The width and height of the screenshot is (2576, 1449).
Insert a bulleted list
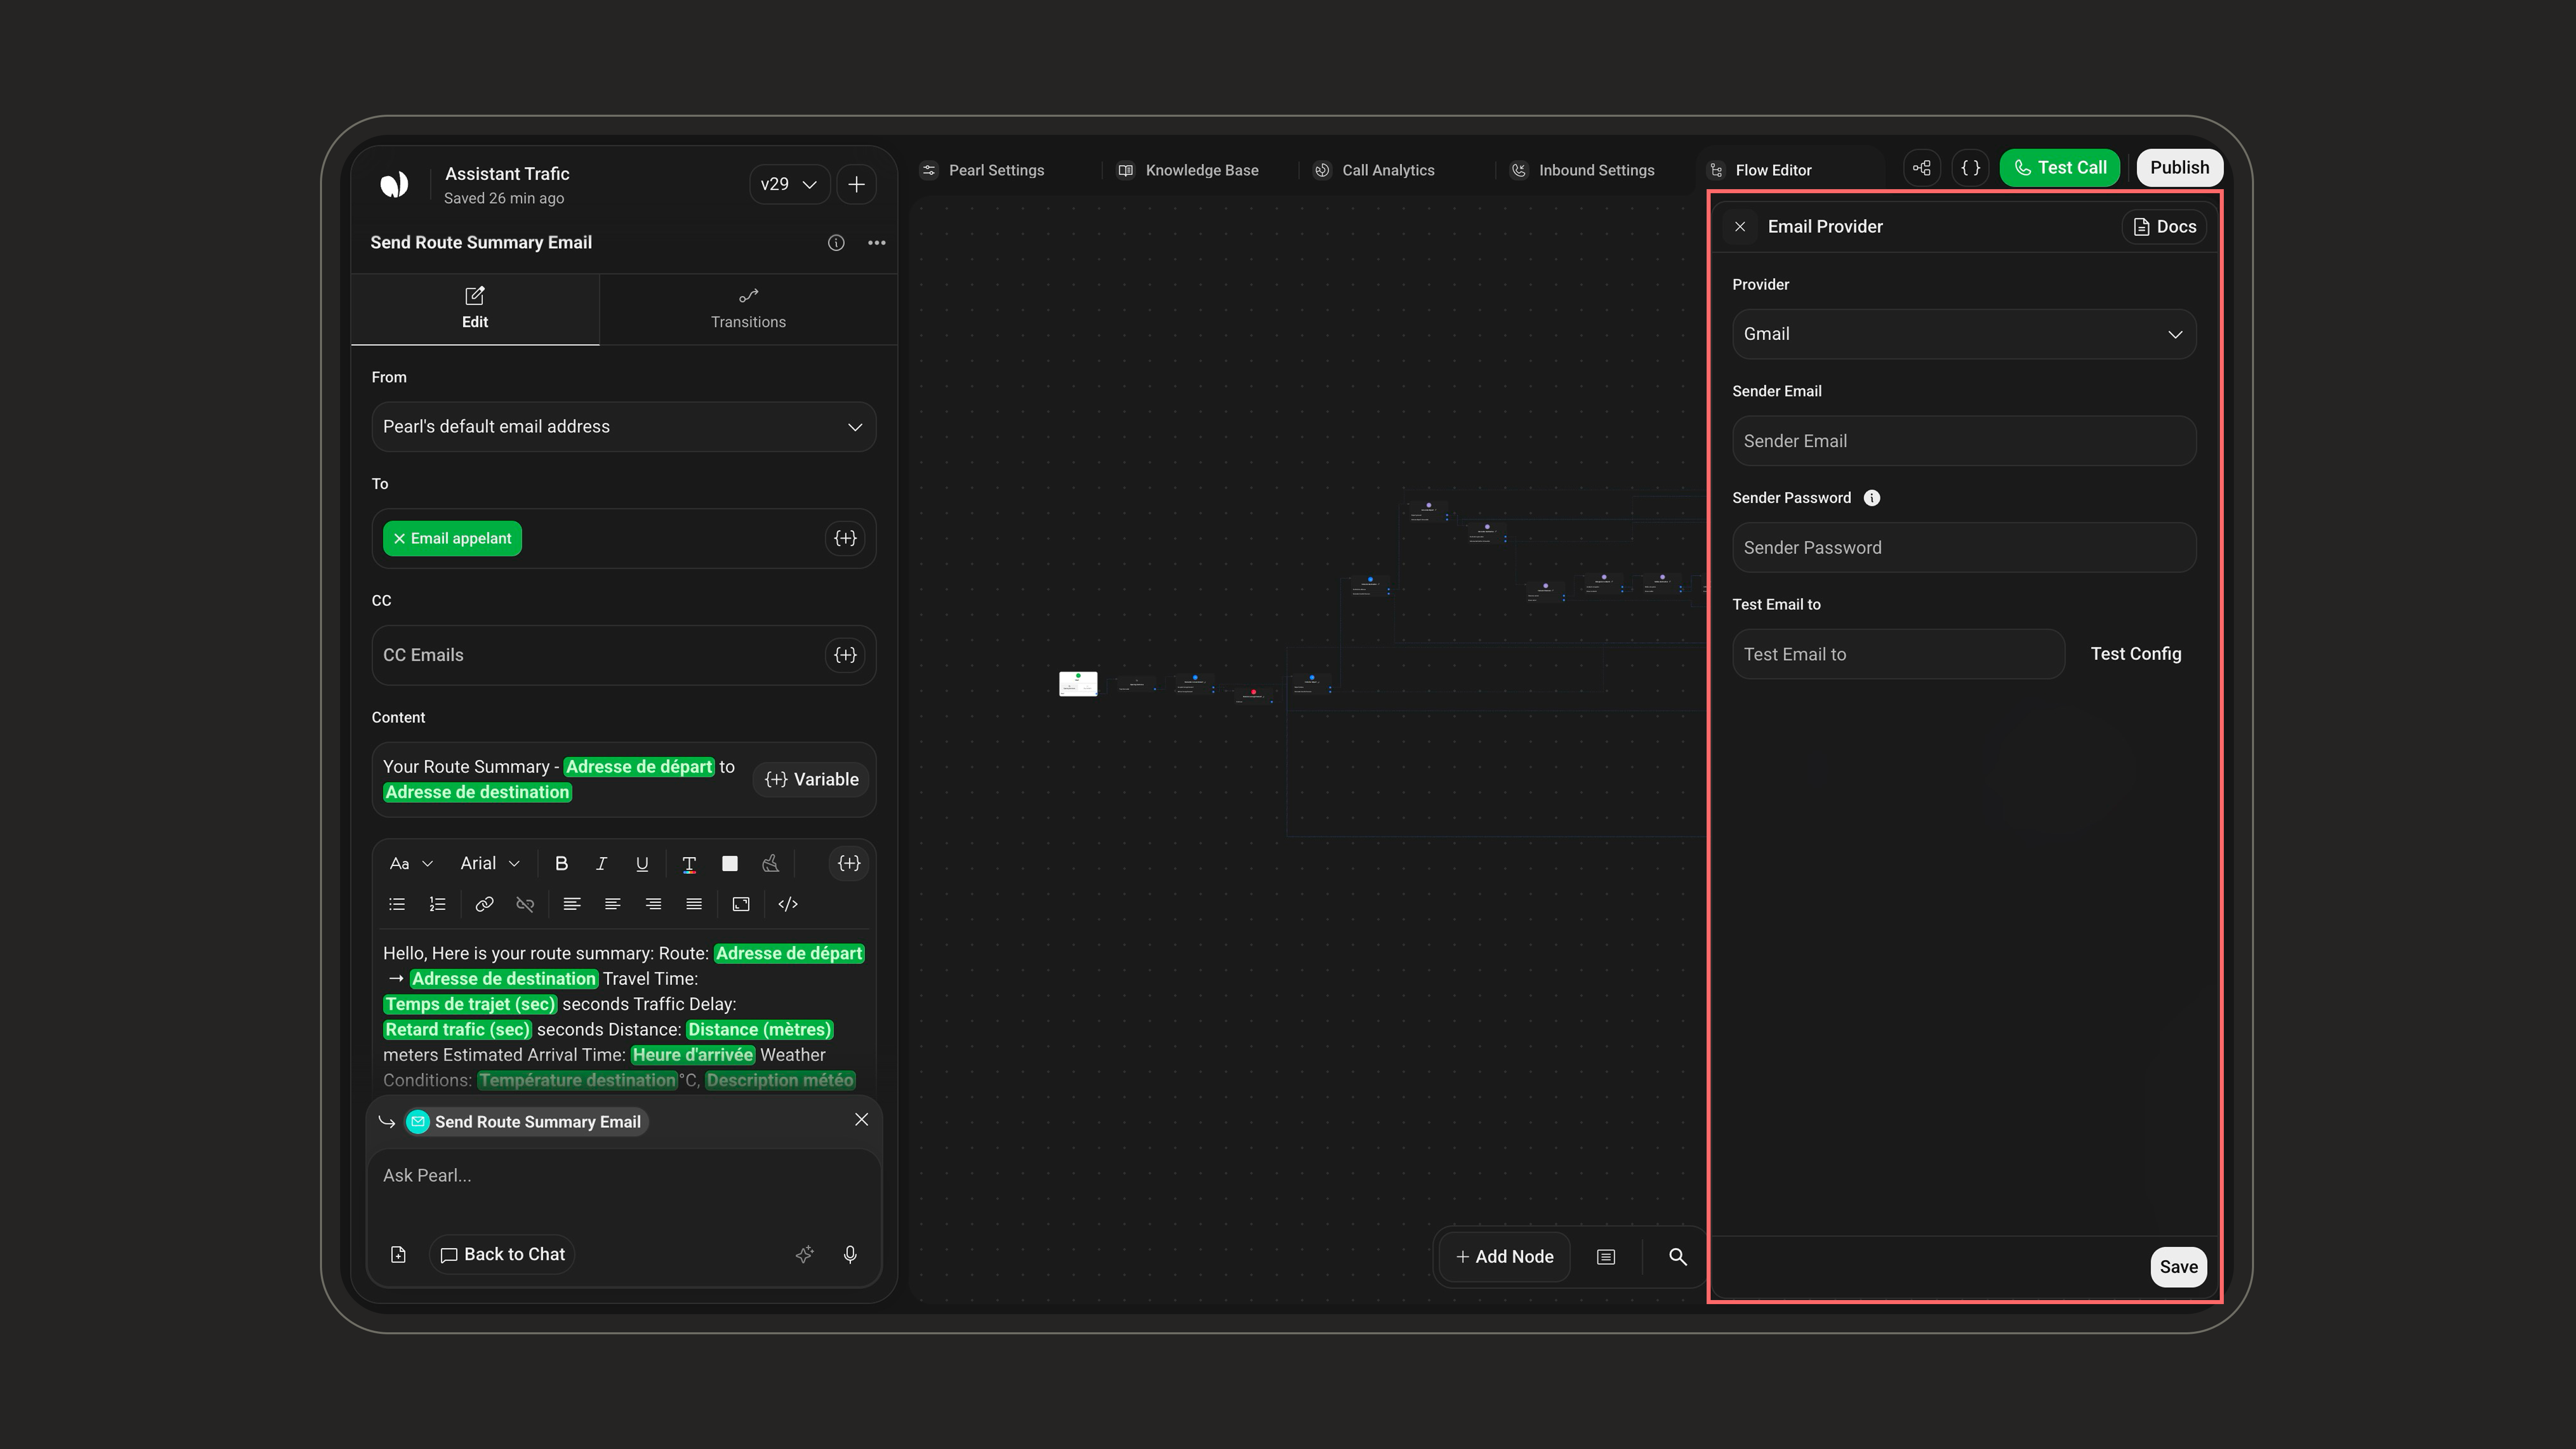pyautogui.click(x=397, y=904)
